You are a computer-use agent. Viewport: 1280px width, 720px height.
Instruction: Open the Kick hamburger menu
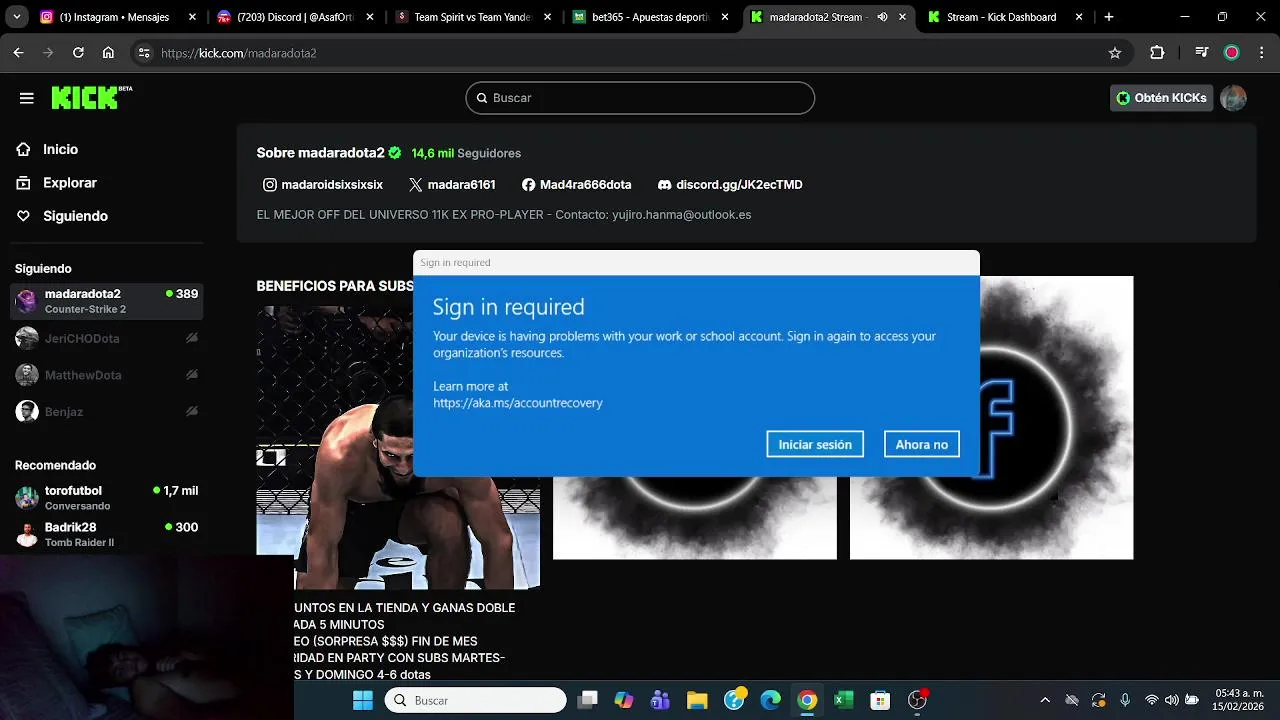point(27,98)
